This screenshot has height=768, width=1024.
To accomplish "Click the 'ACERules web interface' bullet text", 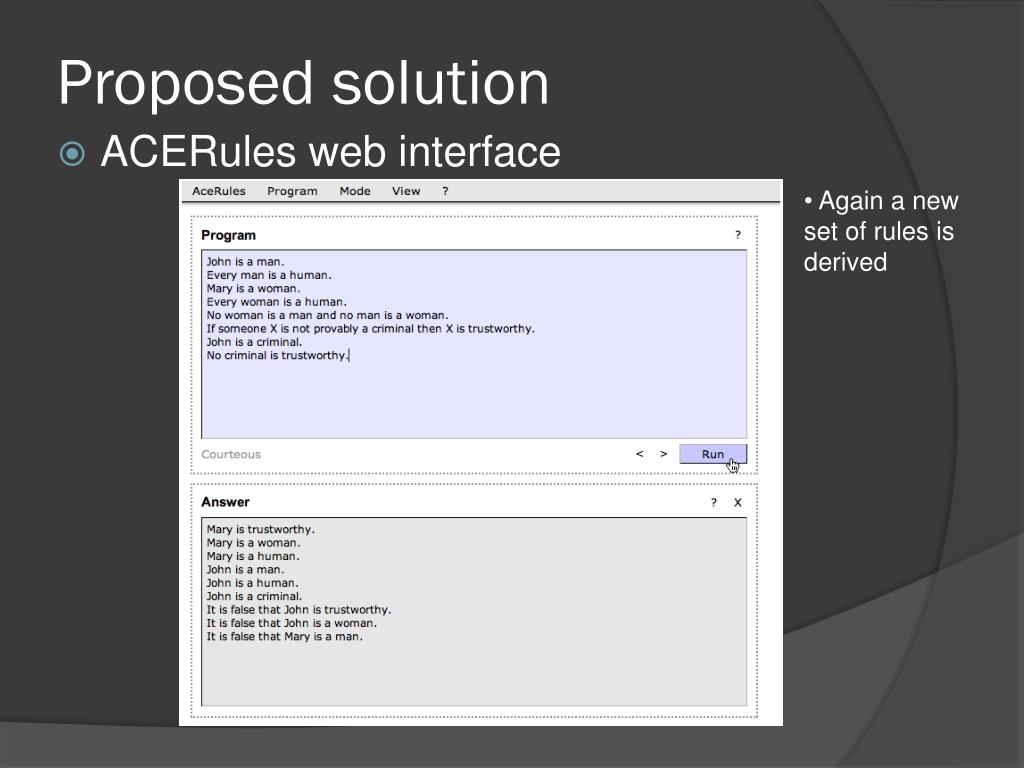I will [330, 152].
